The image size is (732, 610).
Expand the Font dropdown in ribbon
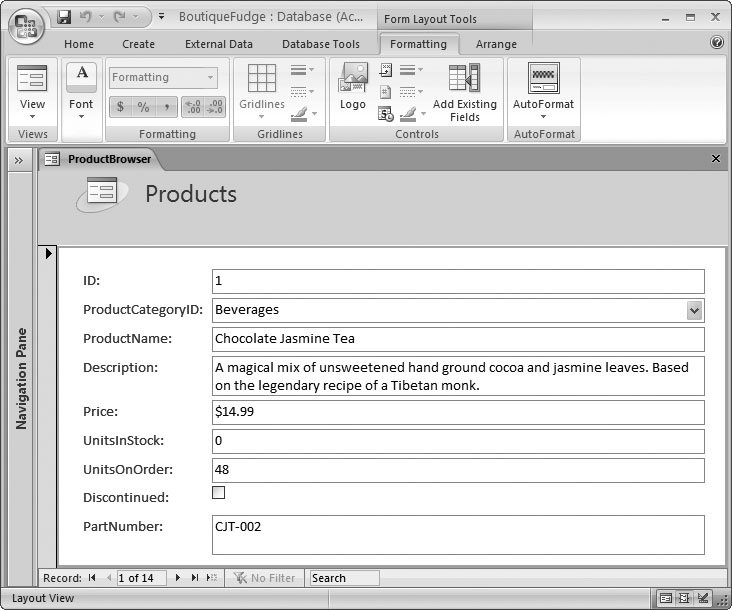click(x=81, y=116)
